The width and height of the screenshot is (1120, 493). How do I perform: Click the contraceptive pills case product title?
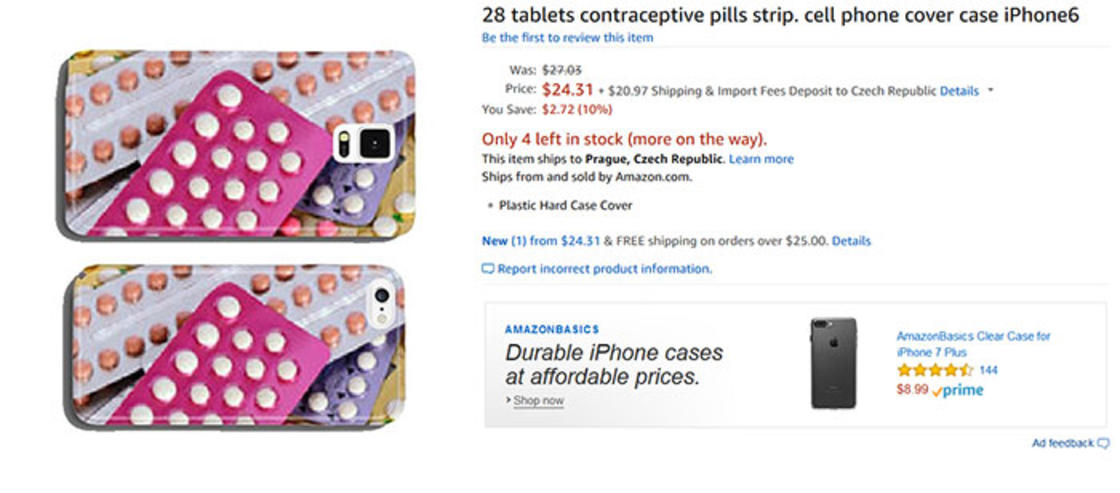(x=780, y=15)
